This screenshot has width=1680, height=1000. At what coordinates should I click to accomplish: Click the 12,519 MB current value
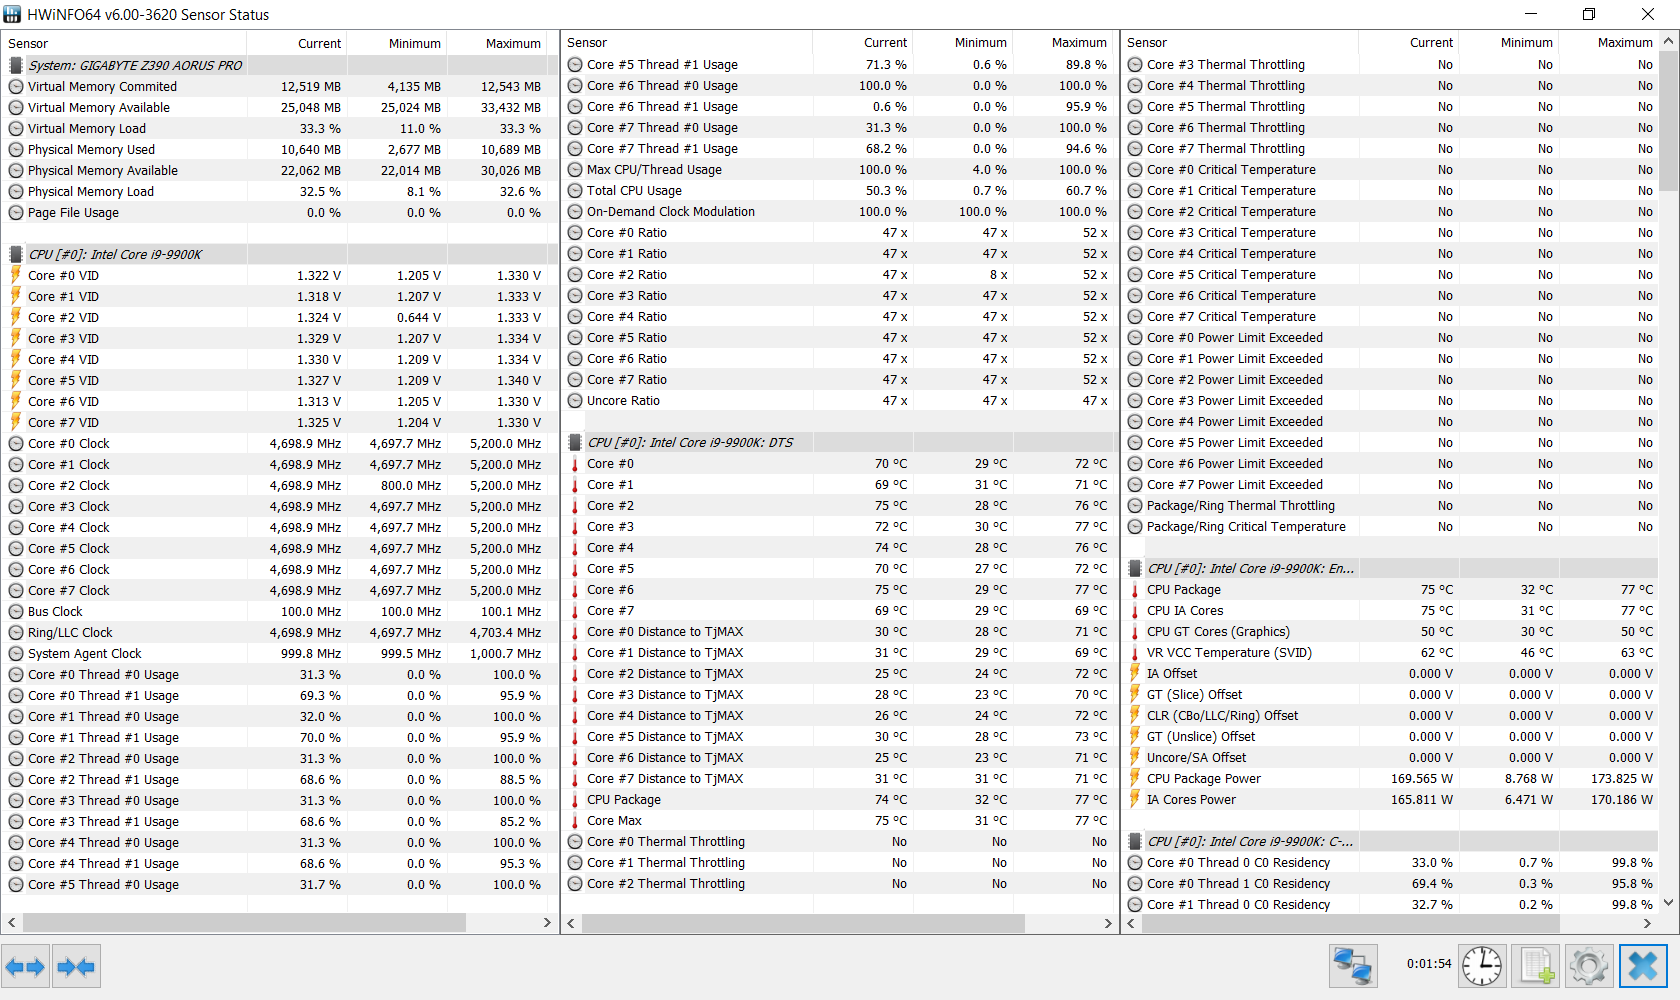tap(311, 86)
